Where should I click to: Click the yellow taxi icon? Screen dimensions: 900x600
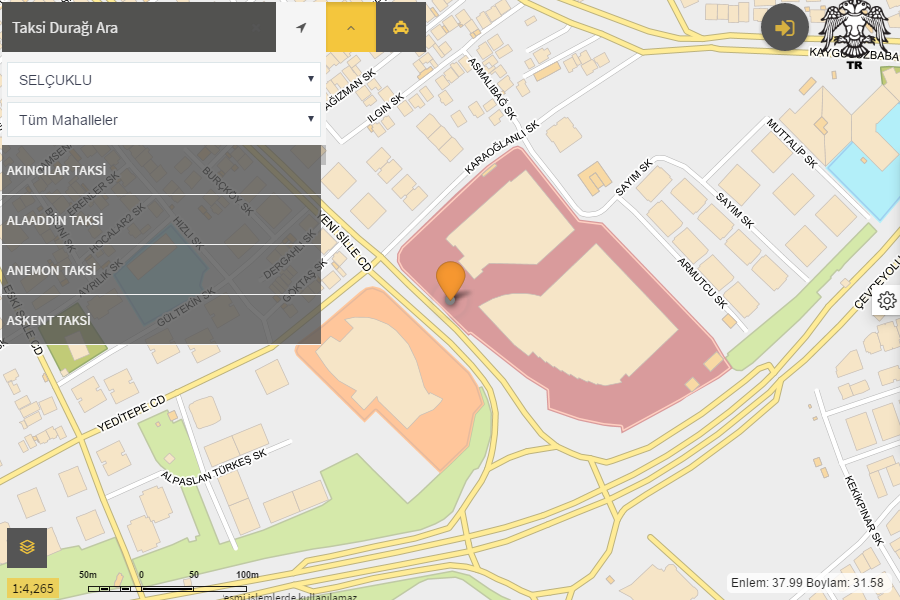point(401,28)
